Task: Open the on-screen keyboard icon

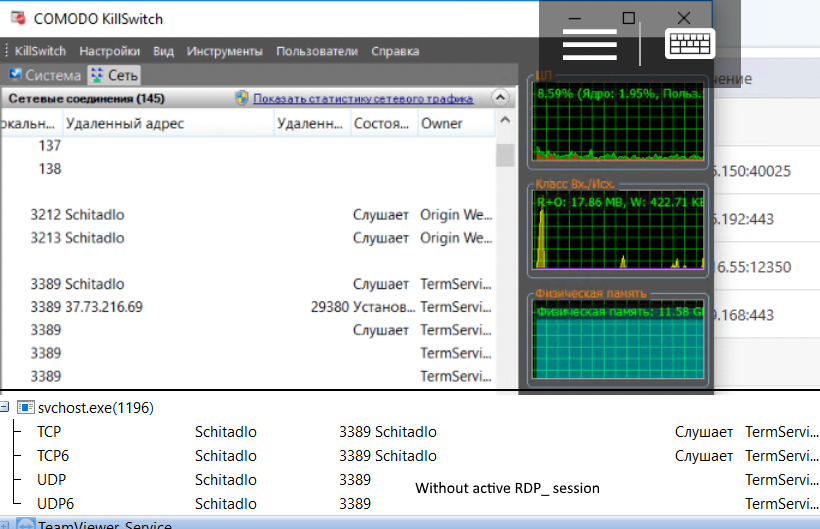Action: click(690, 43)
